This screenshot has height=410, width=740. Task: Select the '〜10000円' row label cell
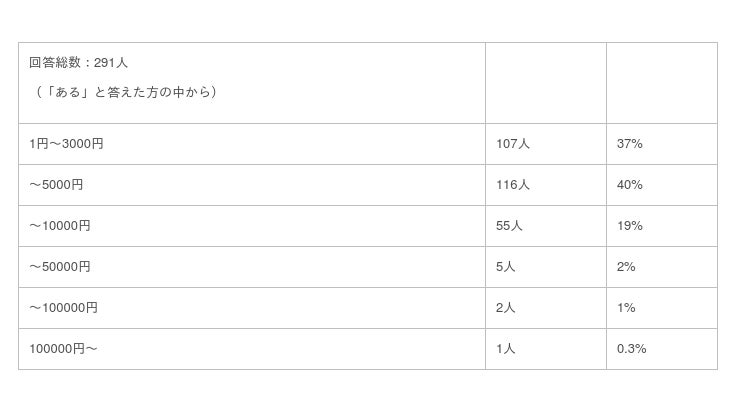tap(60, 226)
